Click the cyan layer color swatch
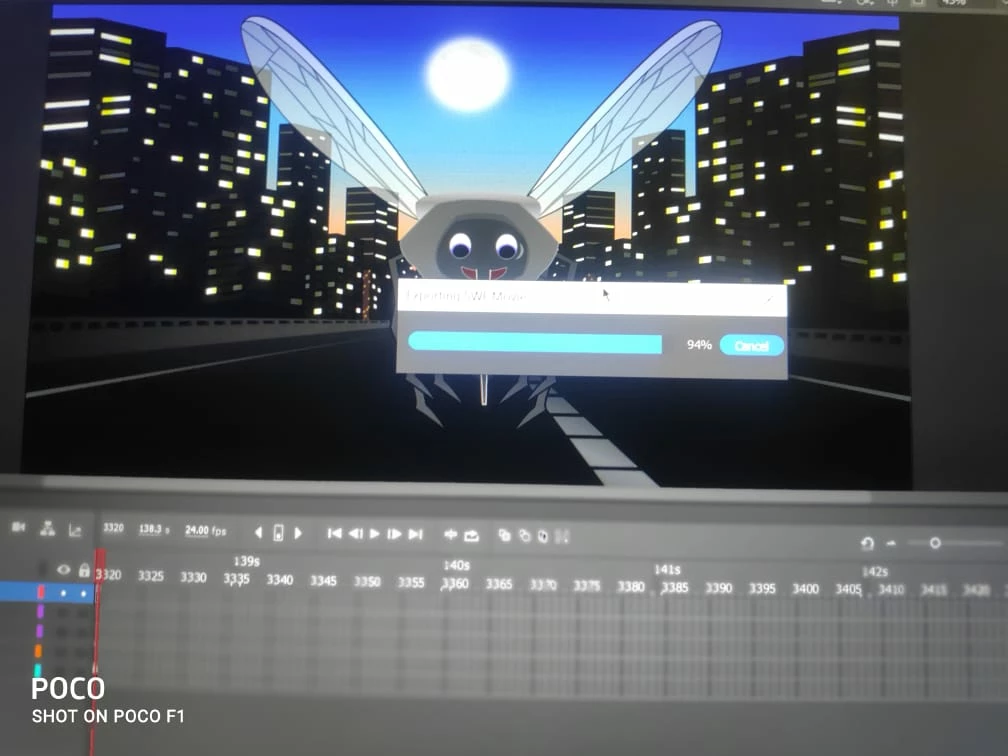 (x=37, y=670)
